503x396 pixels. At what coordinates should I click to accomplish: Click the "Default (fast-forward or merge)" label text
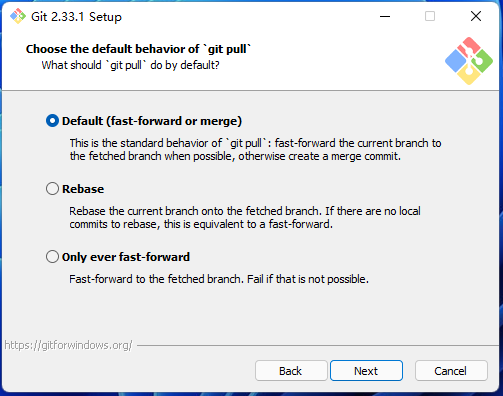coord(152,121)
